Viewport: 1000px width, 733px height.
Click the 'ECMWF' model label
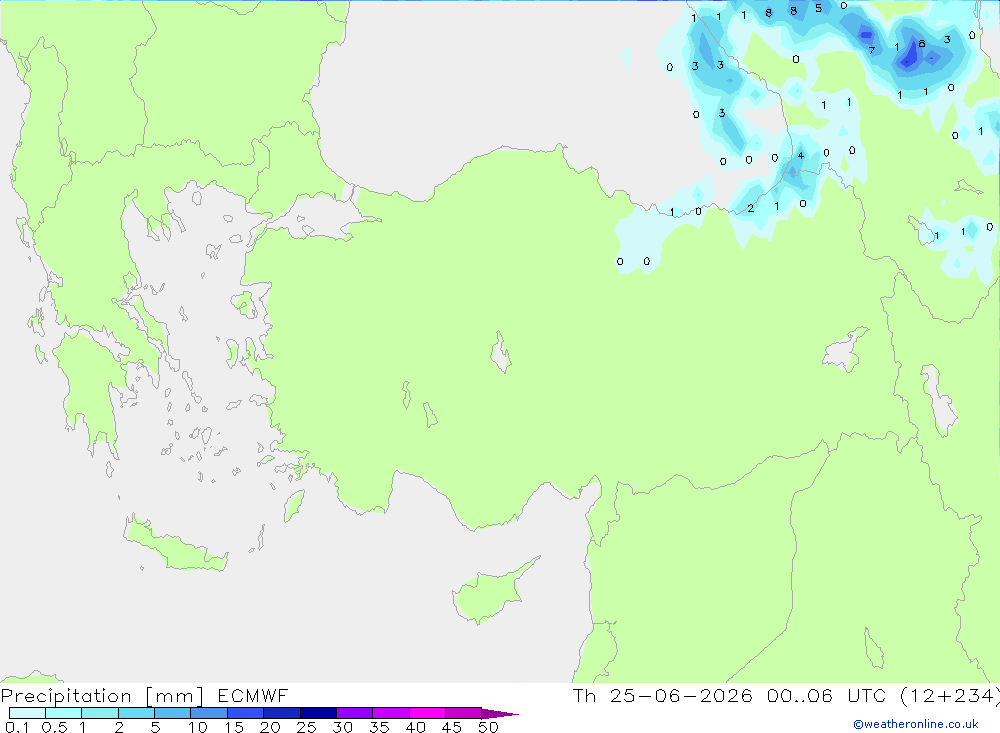pyautogui.click(x=253, y=695)
